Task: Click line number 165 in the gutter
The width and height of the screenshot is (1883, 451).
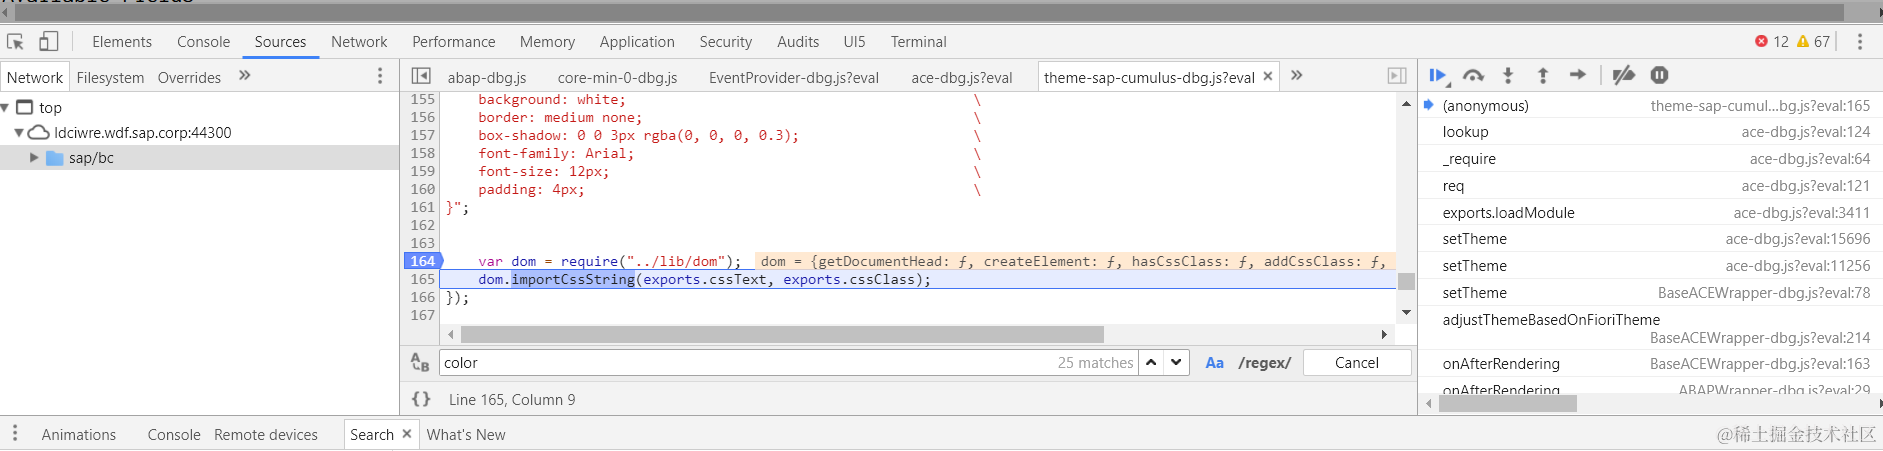Action: coord(423,279)
